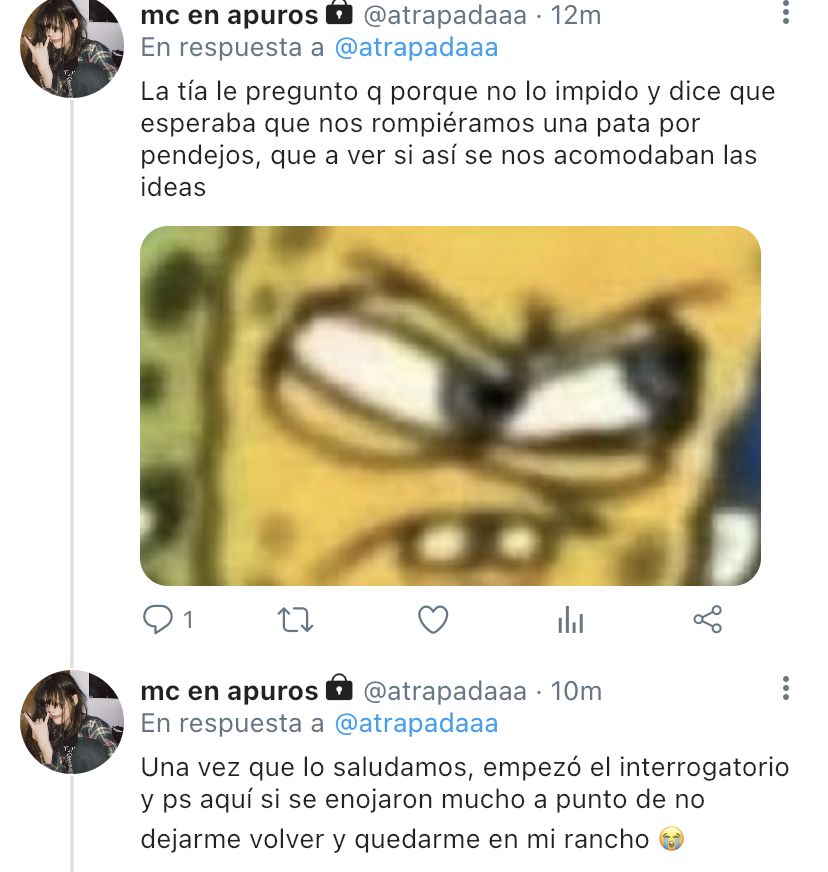Open @atrapadaaa mention link in the first tweet
The width and height of the screenshot is (828, 872).
pos(416,47)
